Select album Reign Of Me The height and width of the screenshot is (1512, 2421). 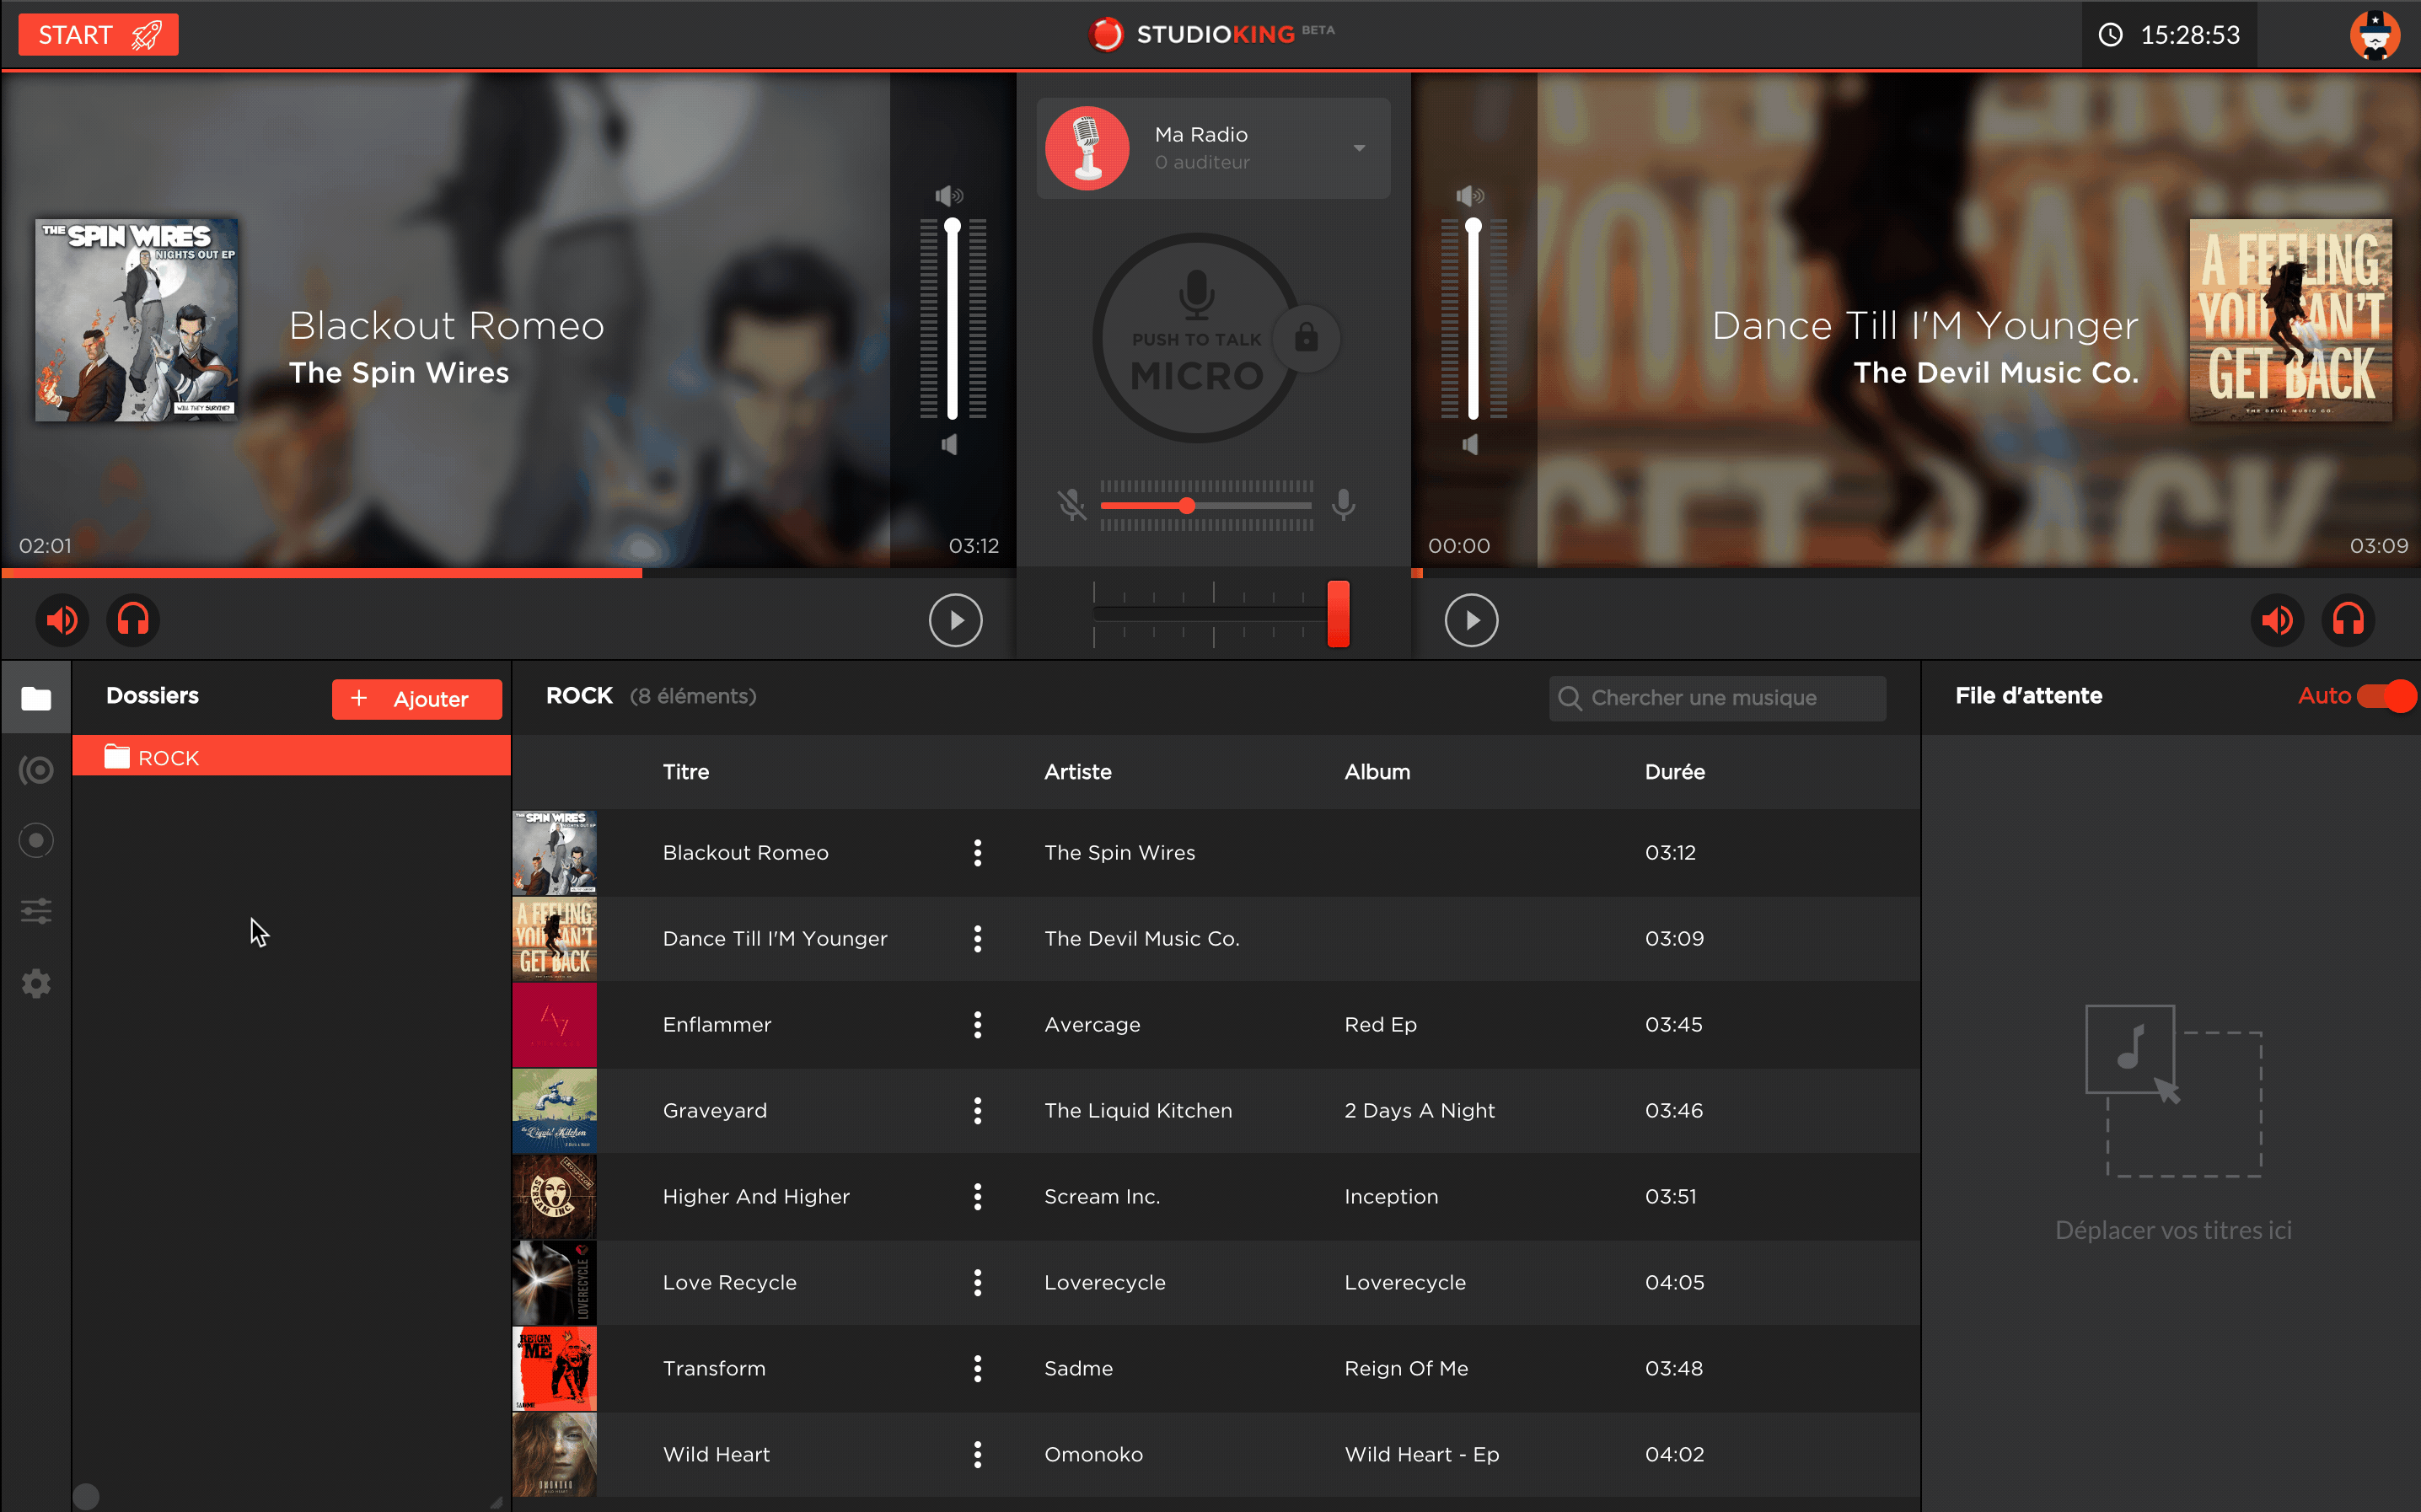click(1406, 1369)
